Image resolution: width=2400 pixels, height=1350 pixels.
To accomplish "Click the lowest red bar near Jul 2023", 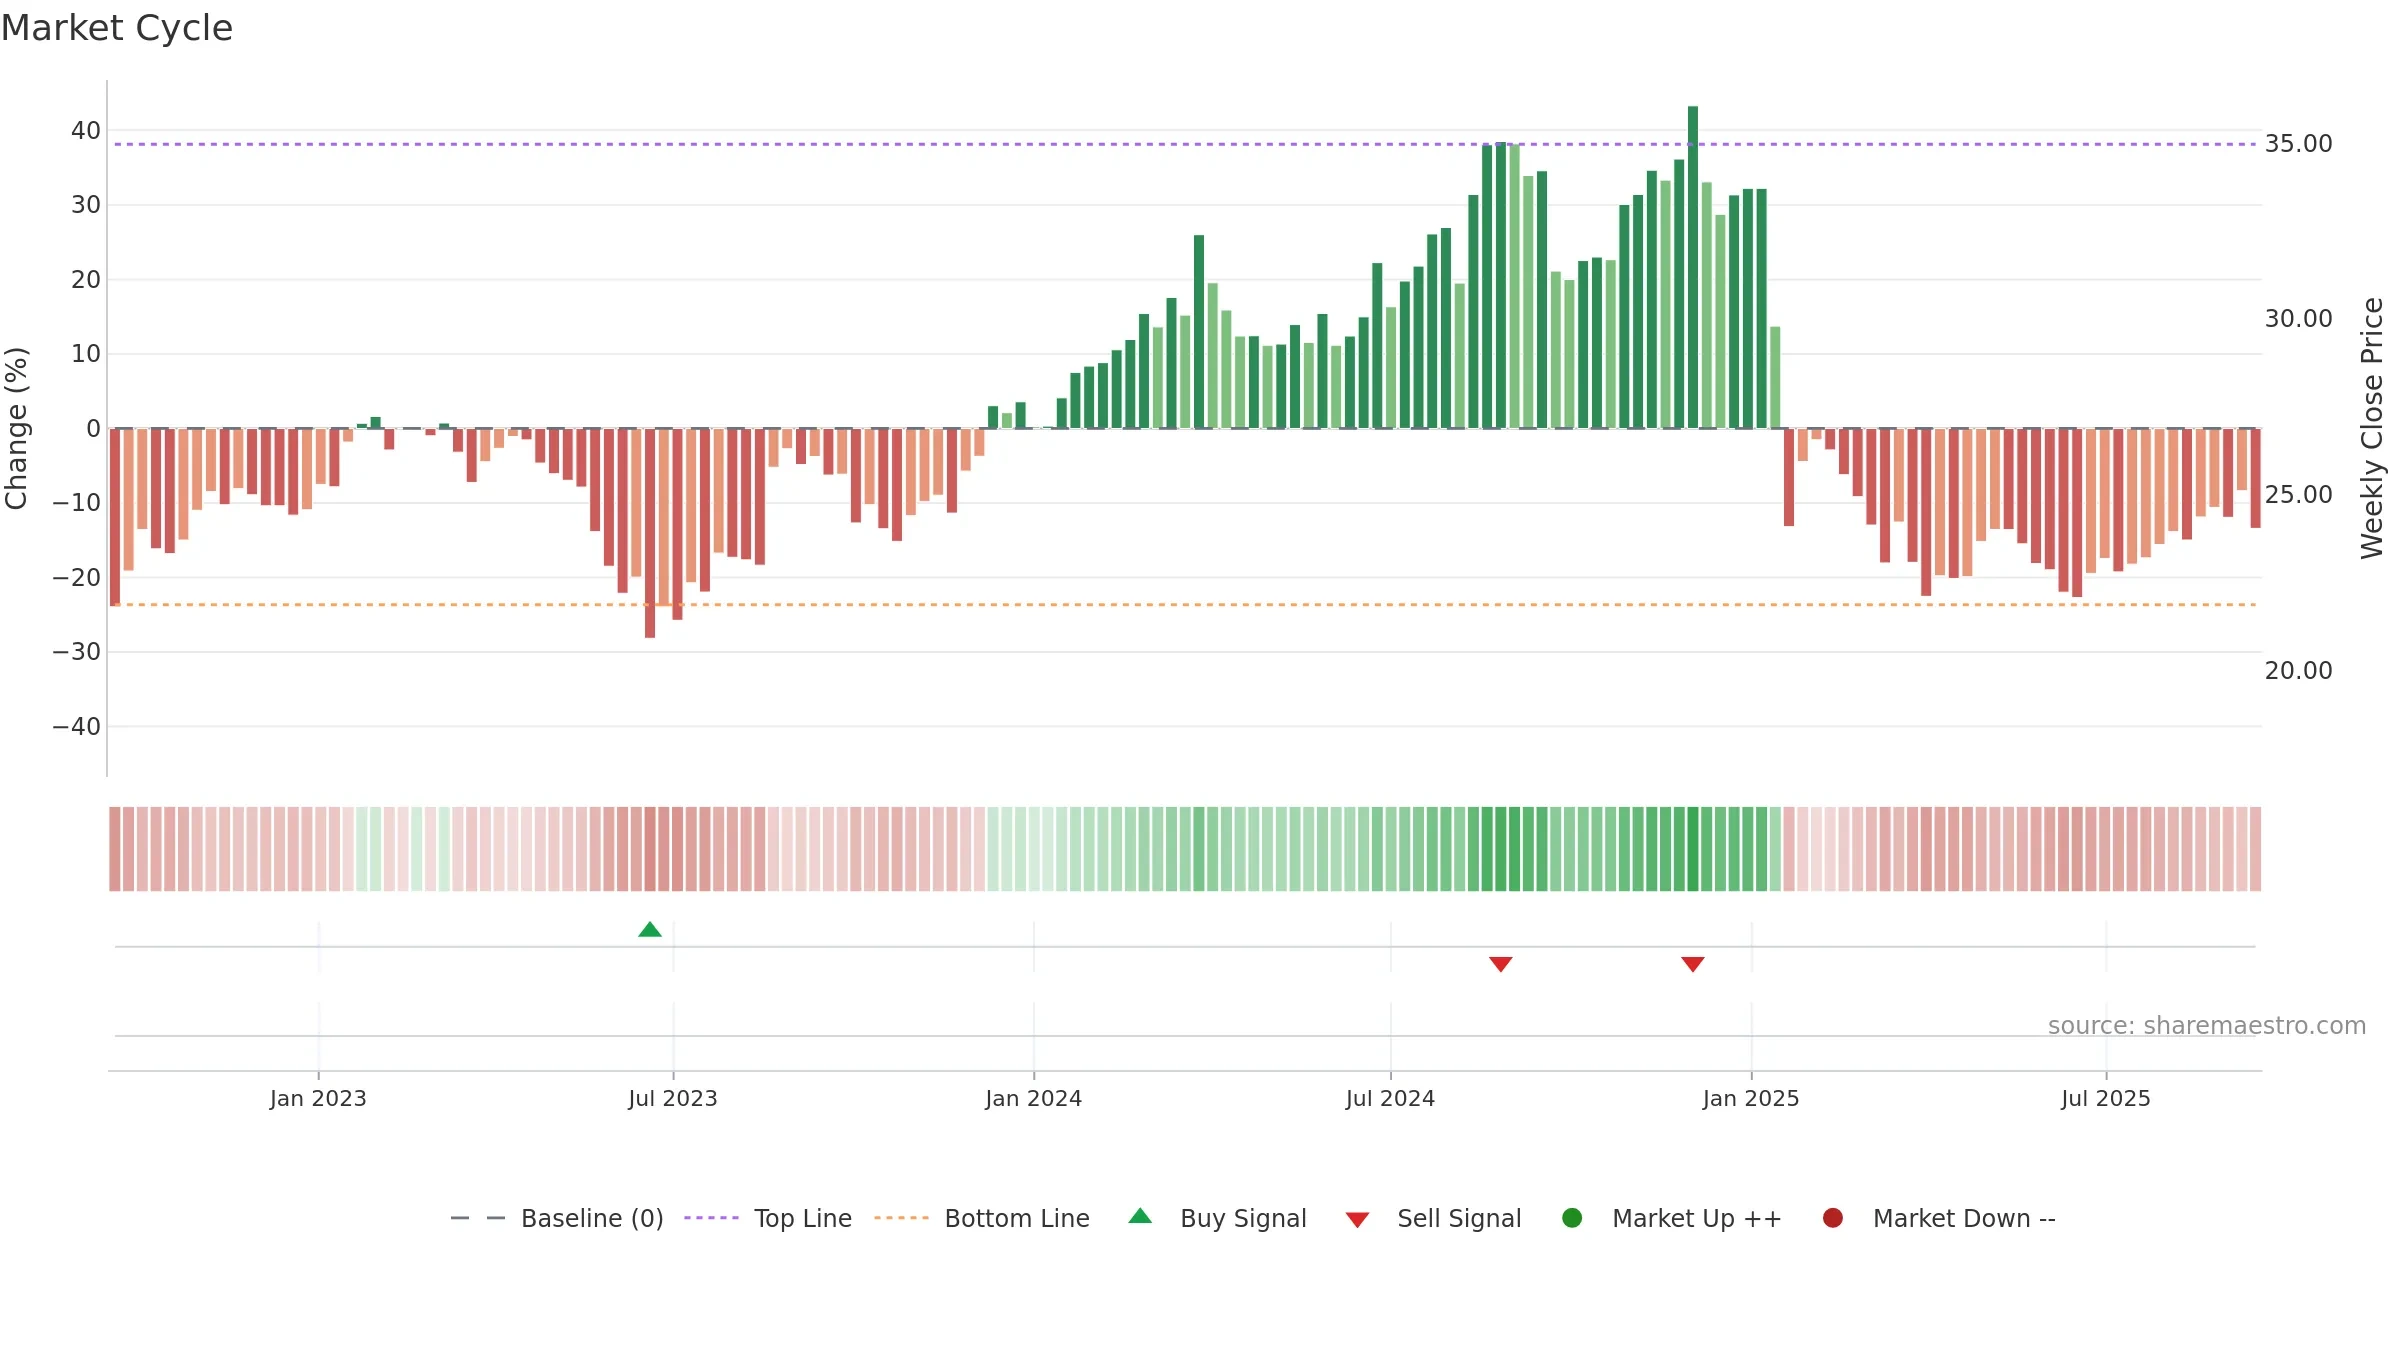I will tap(650, 533).
